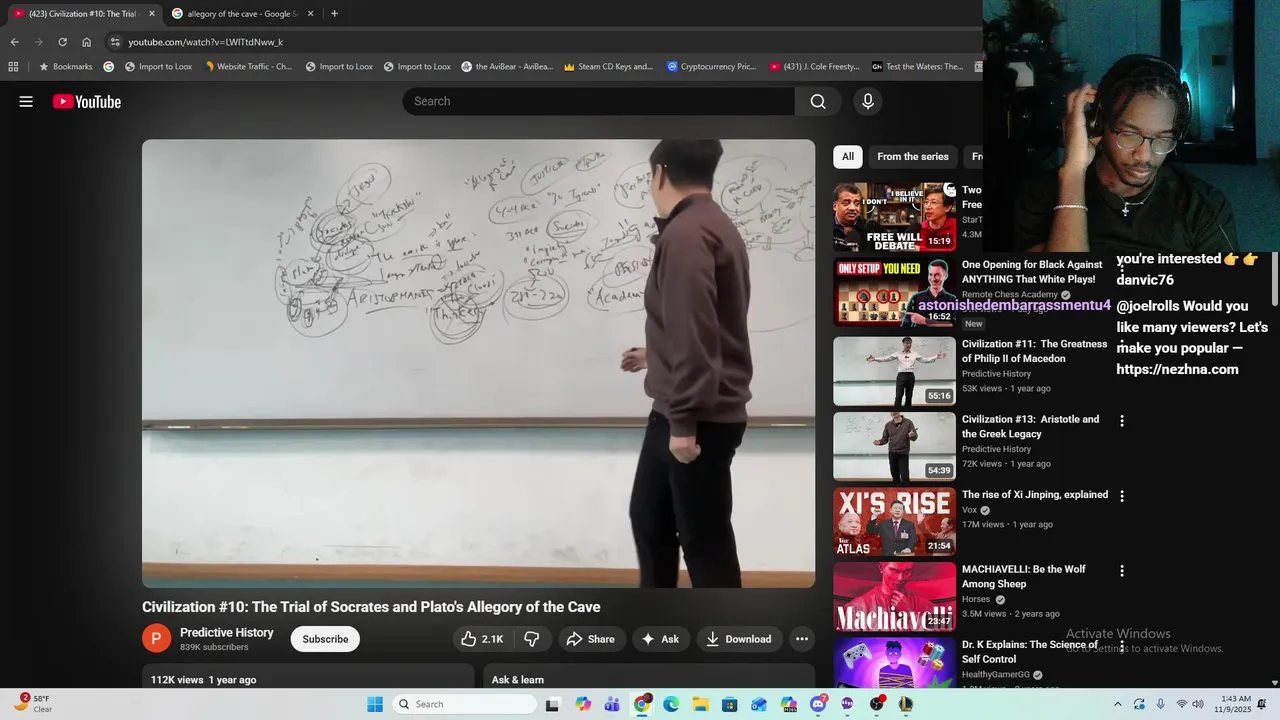Click the address bar URL

click(x=205, y=42)
